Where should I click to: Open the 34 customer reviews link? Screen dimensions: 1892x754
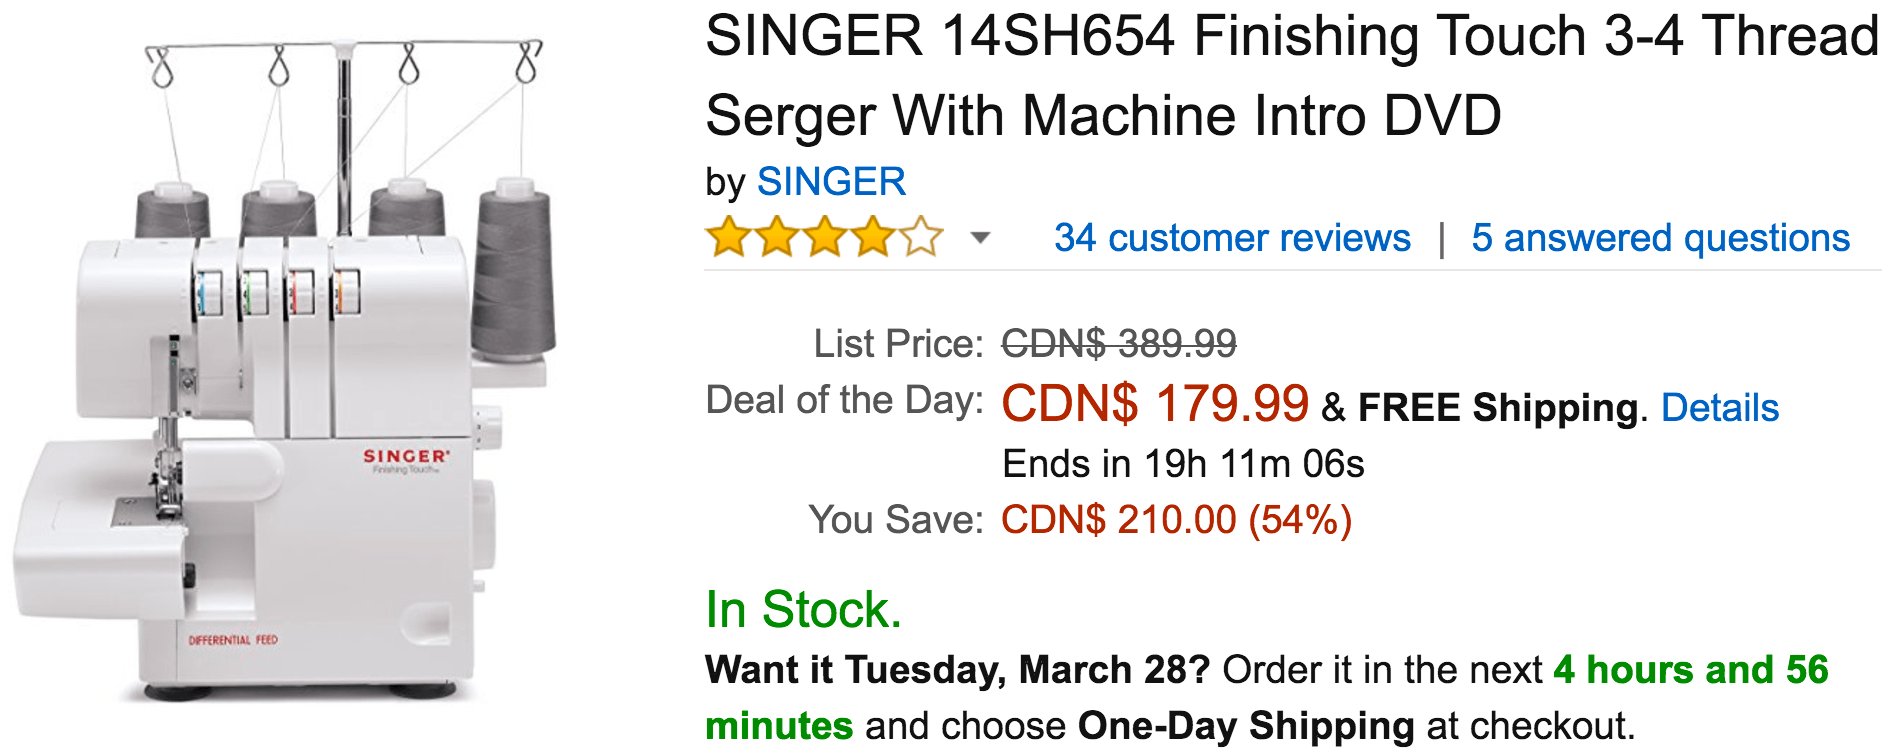1232,238
